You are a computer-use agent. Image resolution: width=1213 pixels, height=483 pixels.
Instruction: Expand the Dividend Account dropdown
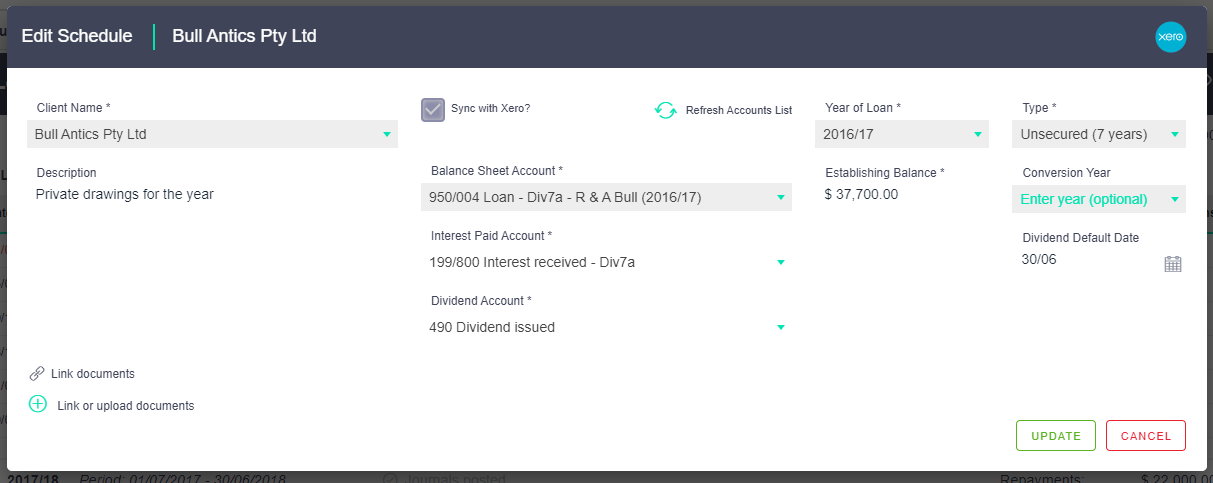(606, 327)
